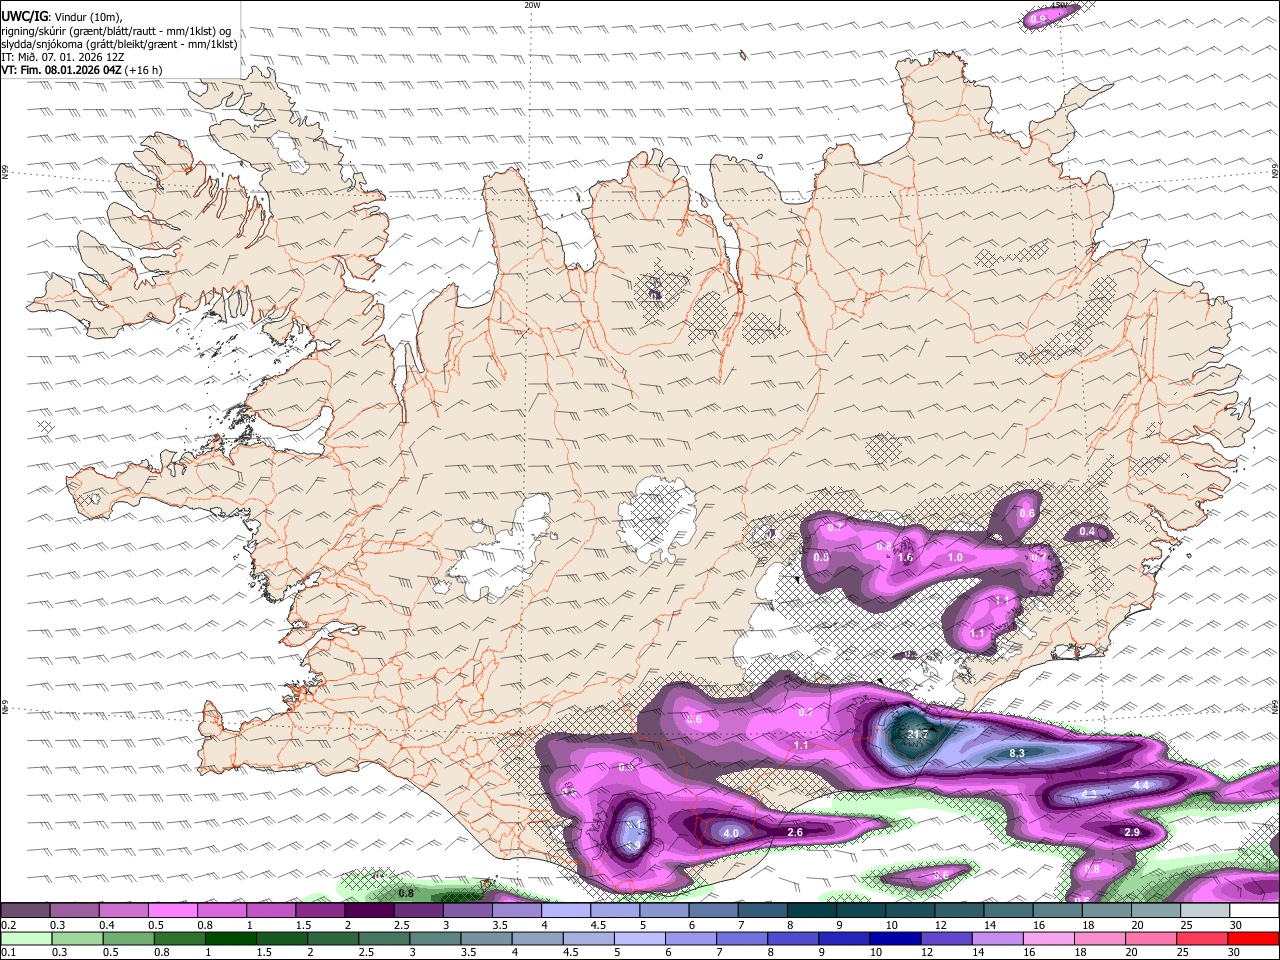Click the 4.4 precipitation value label
Screen dimensions: 1280x960
tap(1141, 785)
